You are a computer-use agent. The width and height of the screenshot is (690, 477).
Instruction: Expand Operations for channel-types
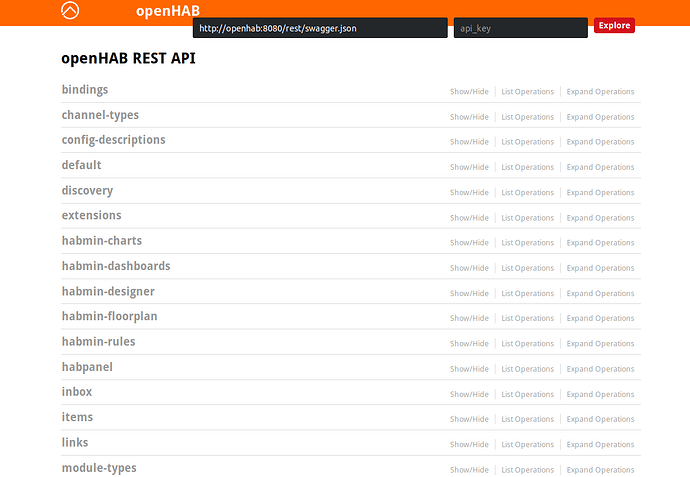600,117
